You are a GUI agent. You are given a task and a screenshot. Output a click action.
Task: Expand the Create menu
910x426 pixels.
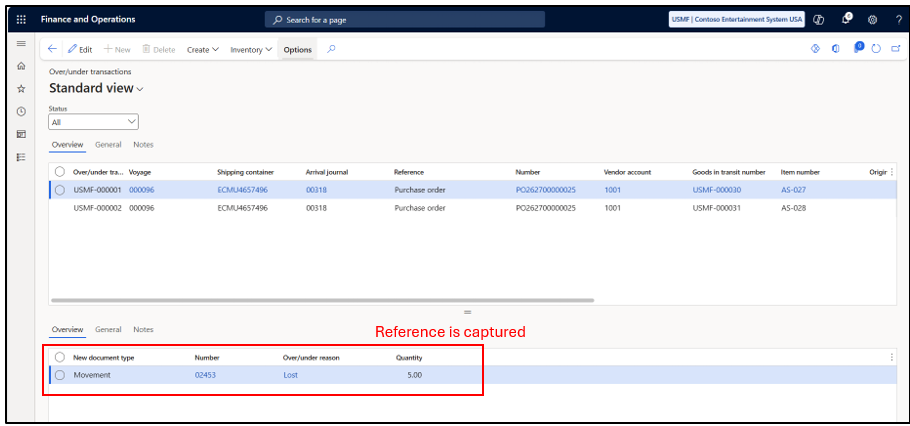203,50
